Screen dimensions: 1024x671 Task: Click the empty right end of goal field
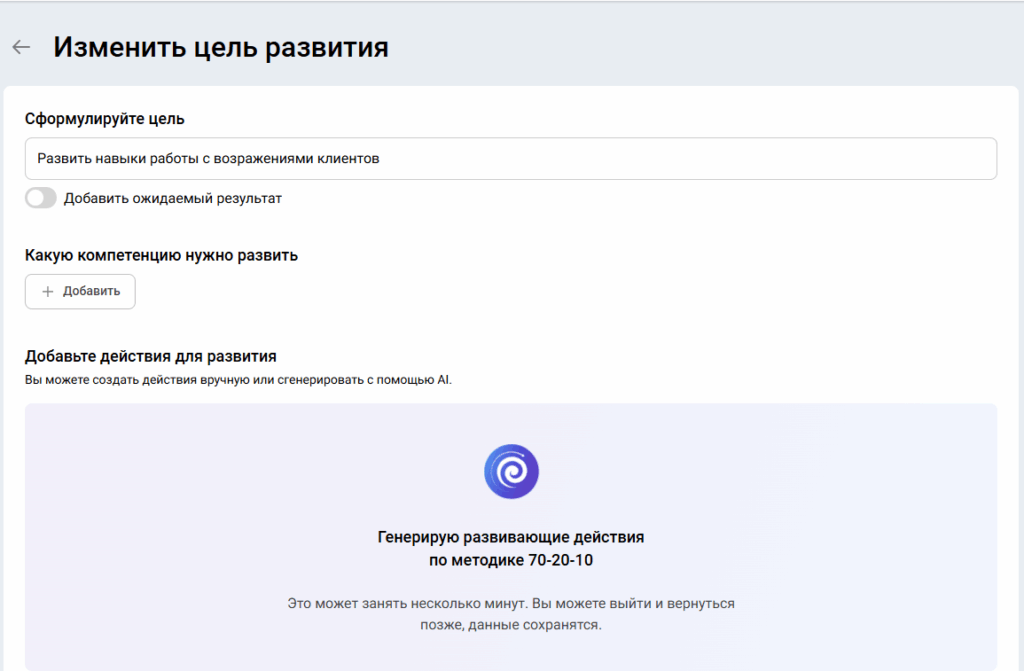pos(800,158)
